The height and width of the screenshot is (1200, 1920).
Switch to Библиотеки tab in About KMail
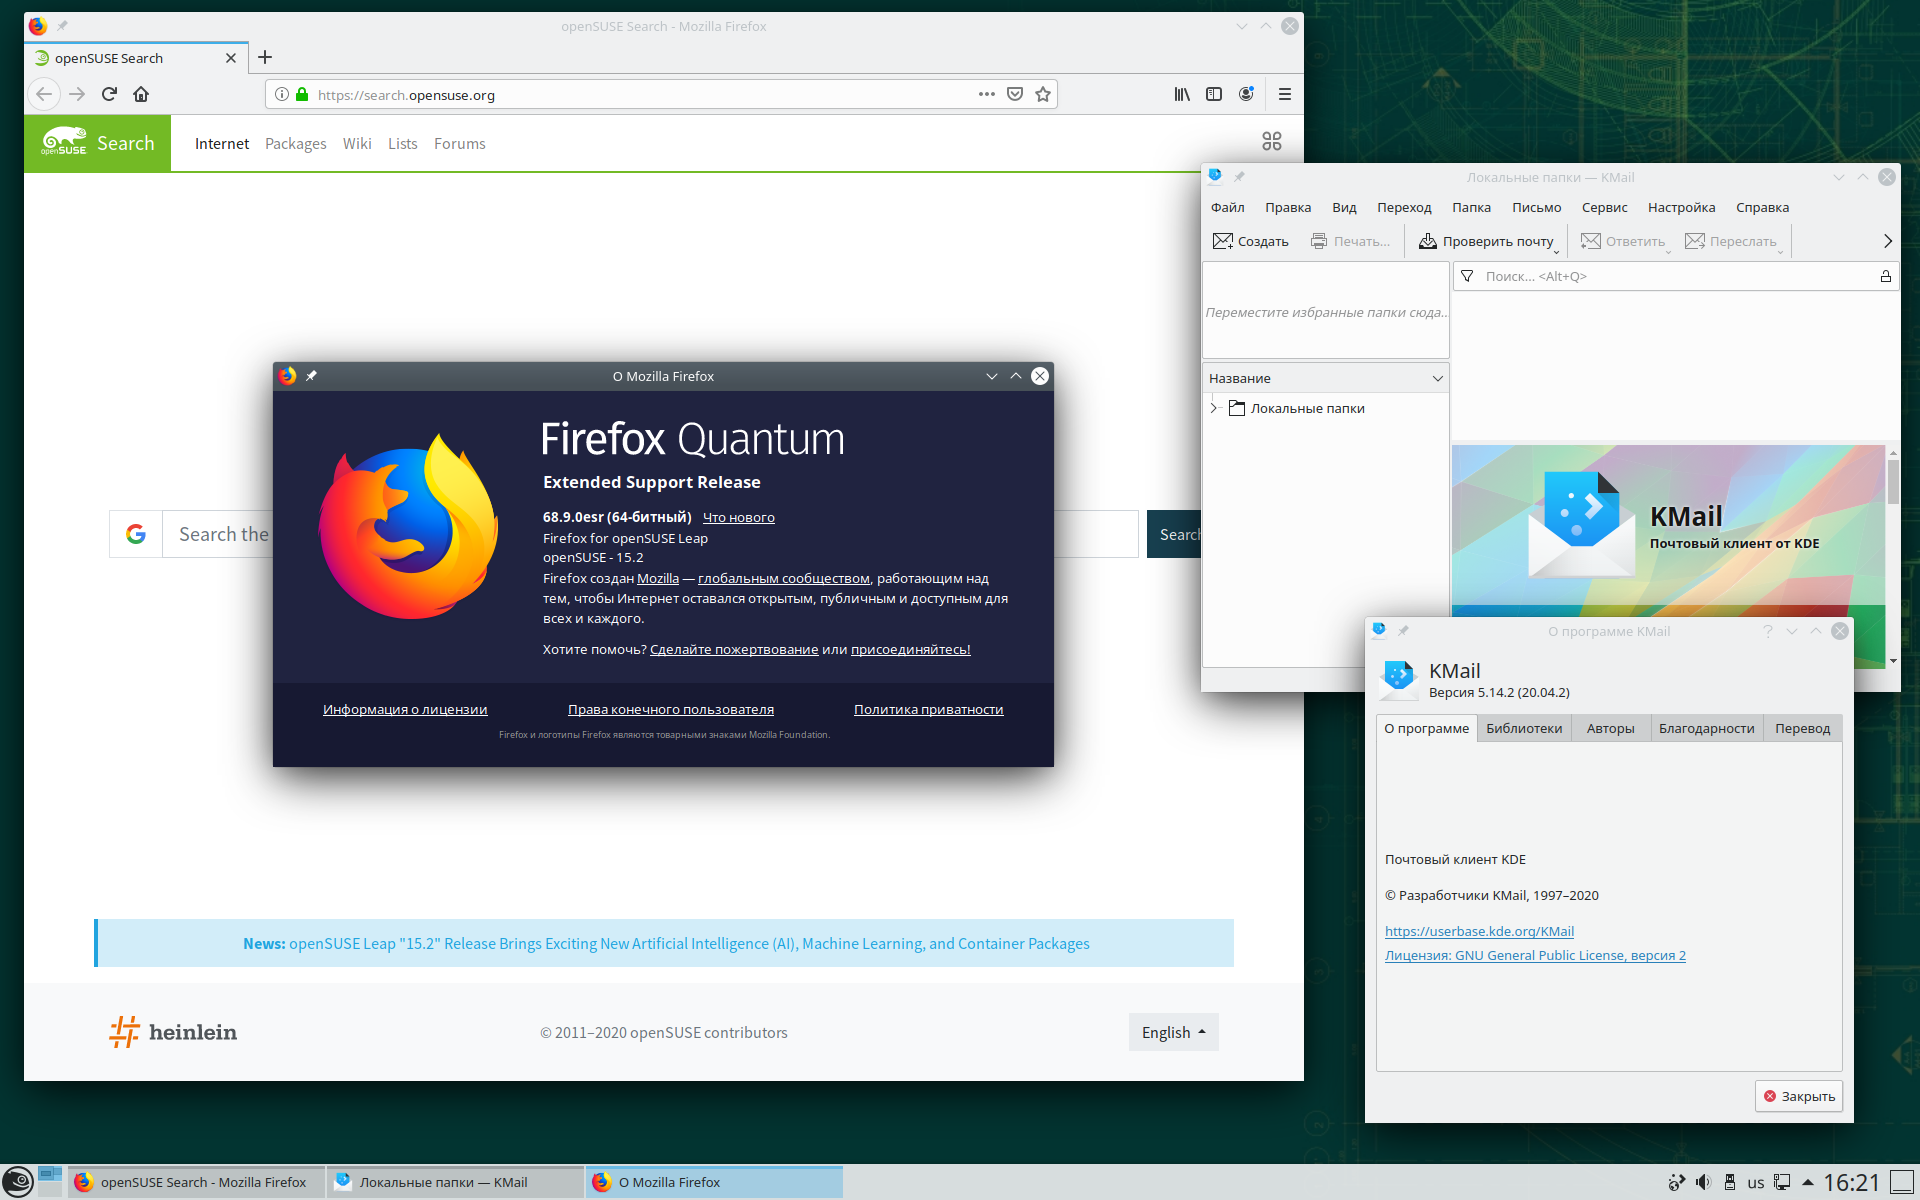[1524, 728]
